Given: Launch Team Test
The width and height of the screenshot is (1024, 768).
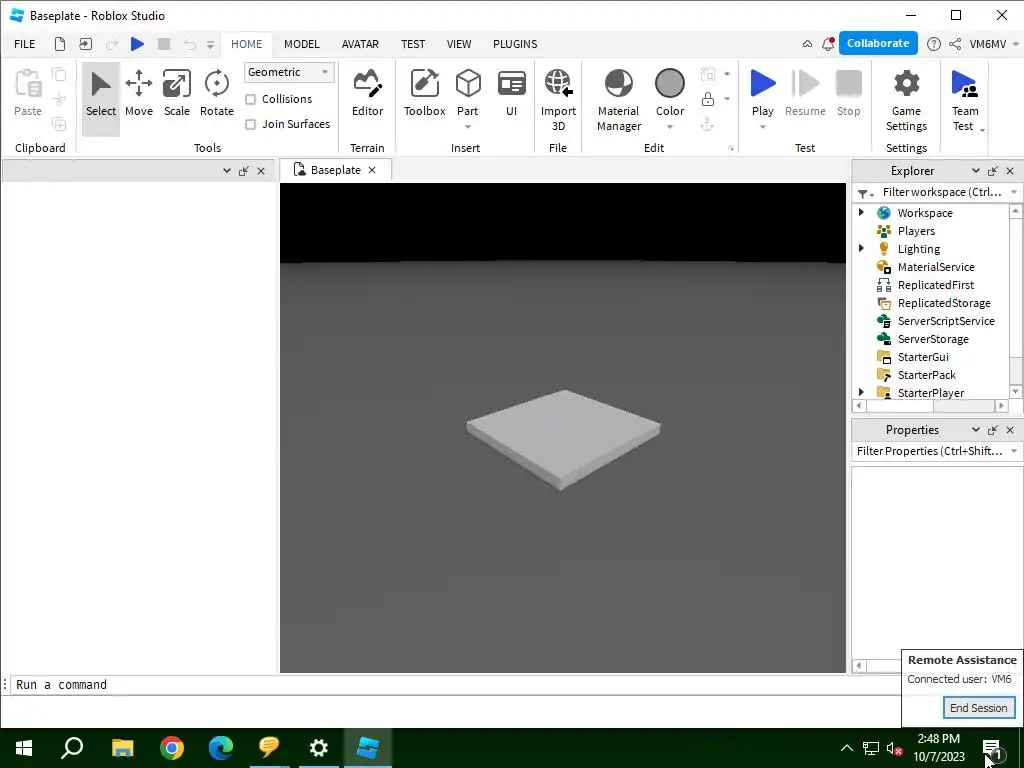Looking at the screenshot, I should click(965, 100).
